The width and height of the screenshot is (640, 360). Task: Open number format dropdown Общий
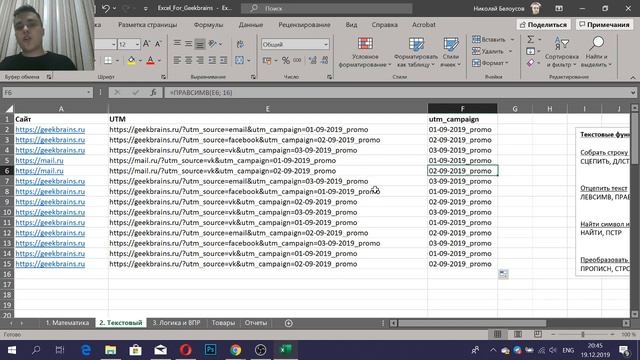pyautogui.click(x=326, y=44)
